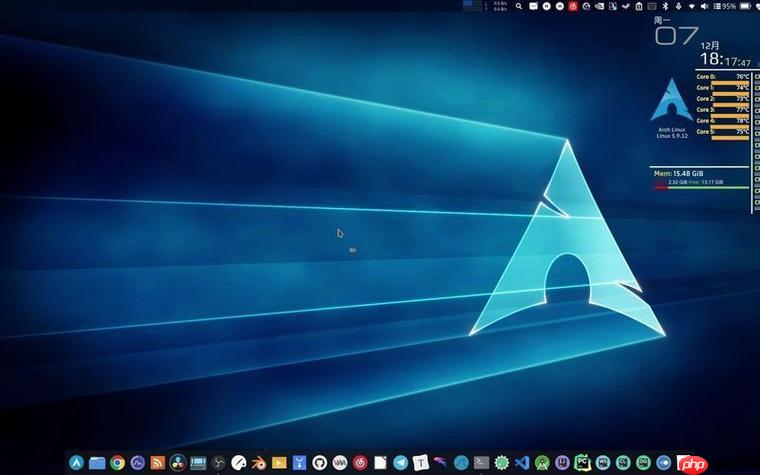The image size is (760, 475).
Task: Launch PyCharm from the dock
Action: click(x=583, y=463)
